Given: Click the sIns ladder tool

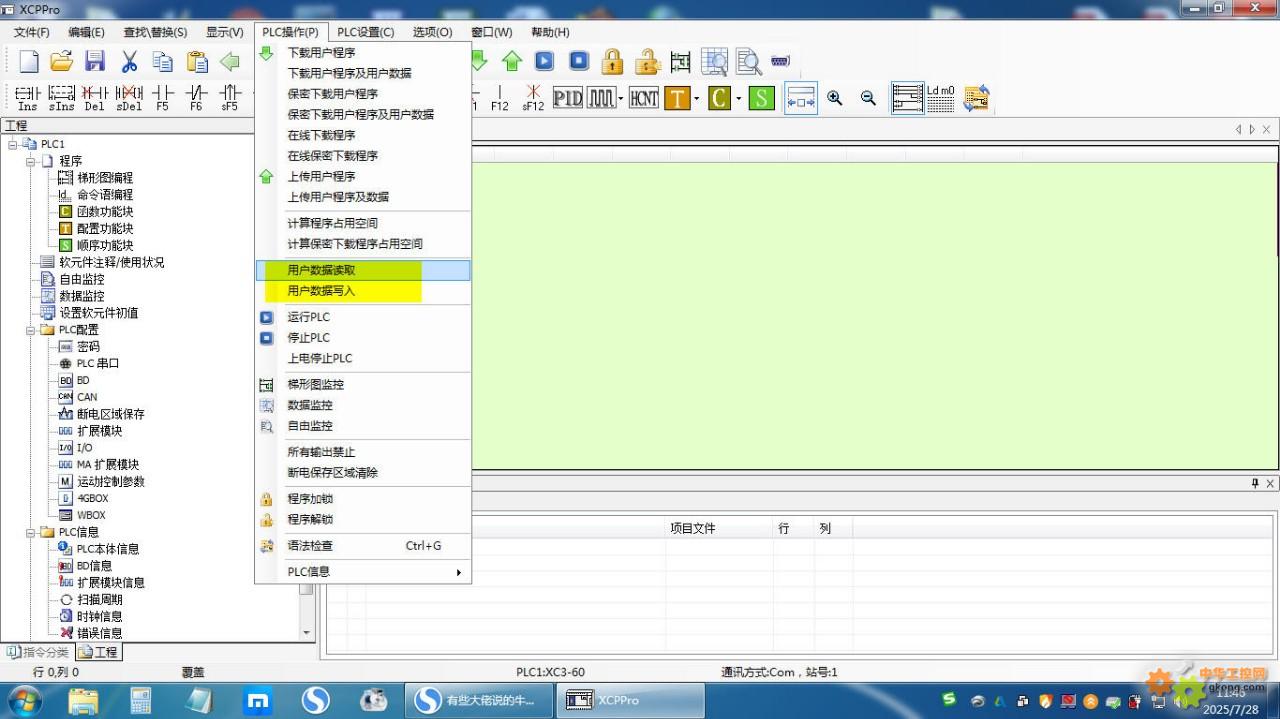Looking at the screenshot, I should [x=62, y=98].
